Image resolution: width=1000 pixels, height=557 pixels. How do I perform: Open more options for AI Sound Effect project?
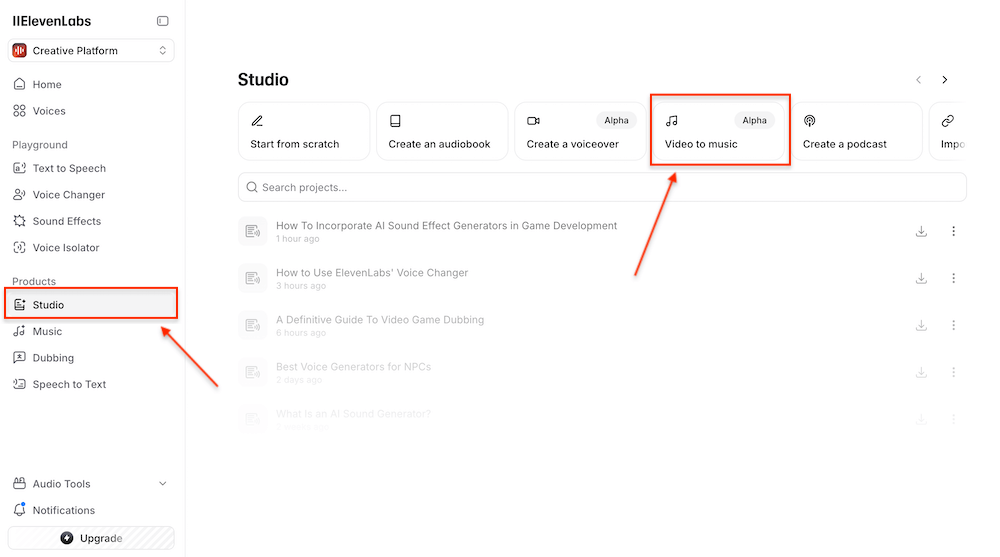click(953, 232)
